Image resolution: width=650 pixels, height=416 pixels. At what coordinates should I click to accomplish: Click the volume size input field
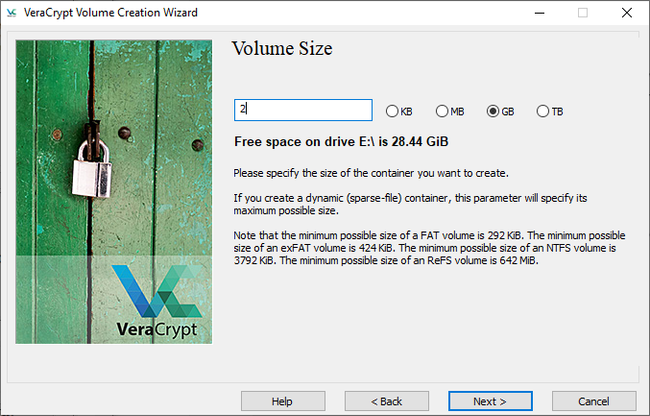click(303, 110)
